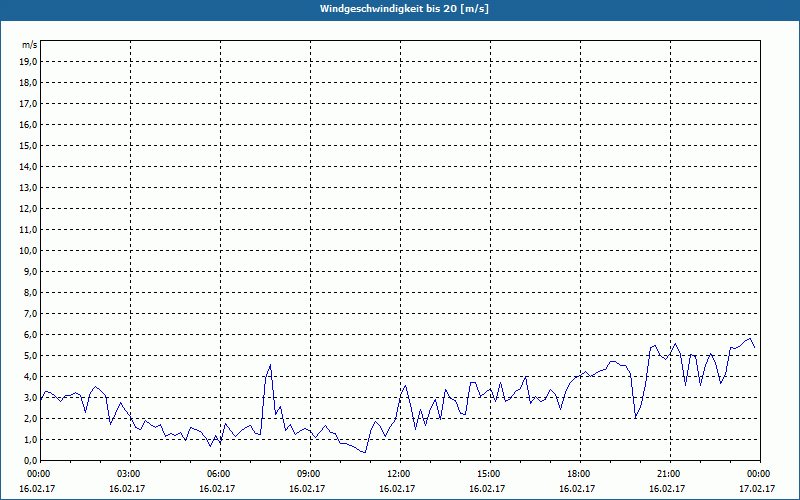This screenshot has height=500, width=800.
Task: Click the "5,0" y-axis label
Action: (31, 356)
